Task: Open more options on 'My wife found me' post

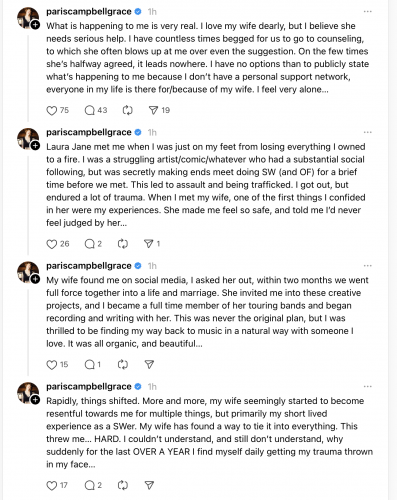Action: [367, 266]
